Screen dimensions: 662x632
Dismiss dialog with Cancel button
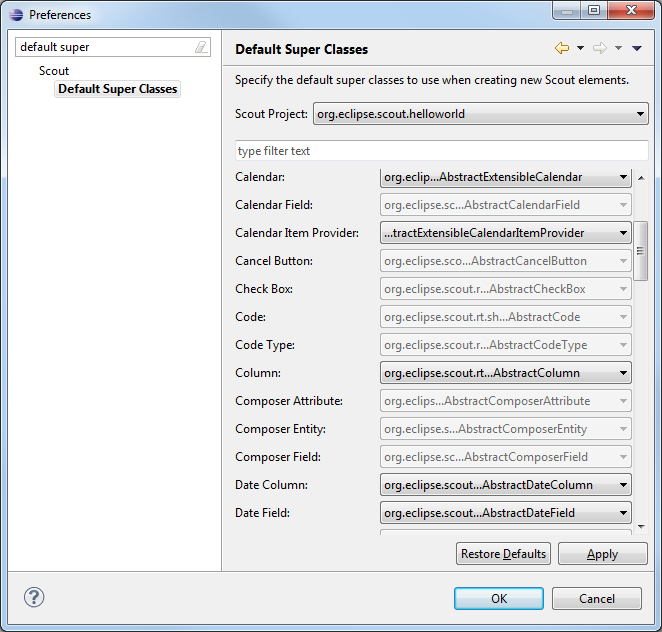coord(597,598)
